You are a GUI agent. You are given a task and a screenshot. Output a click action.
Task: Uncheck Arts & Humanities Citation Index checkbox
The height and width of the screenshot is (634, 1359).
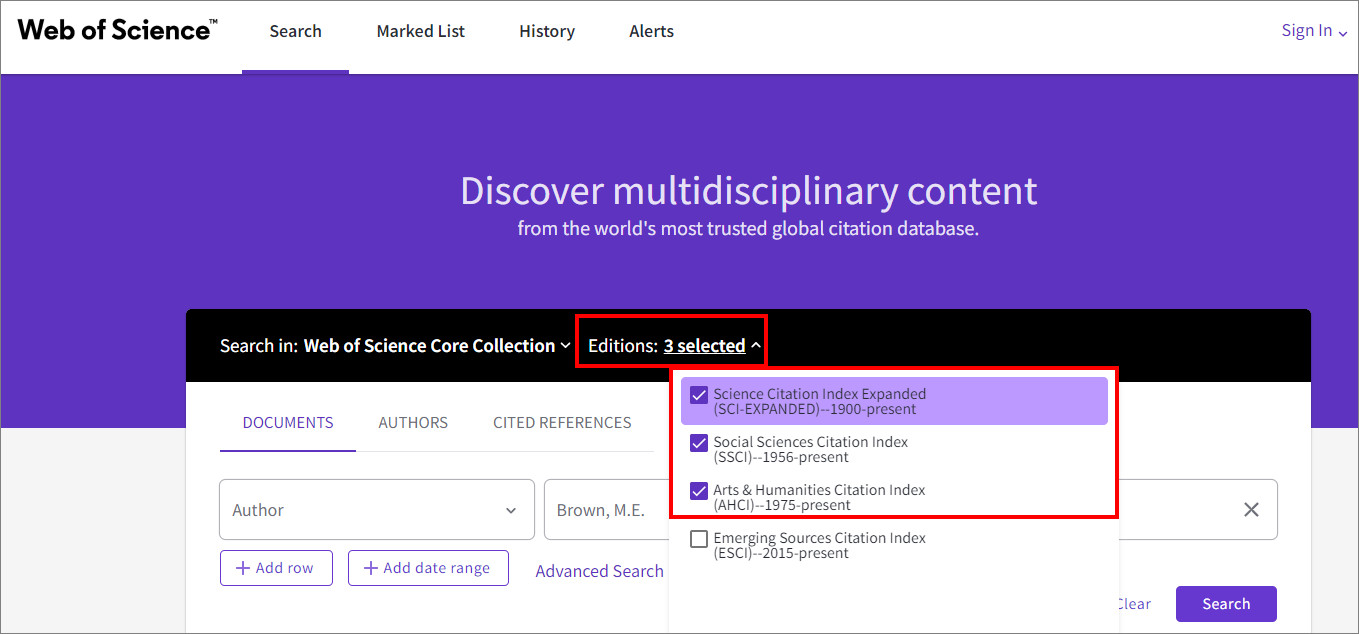(x=699, y=491)
